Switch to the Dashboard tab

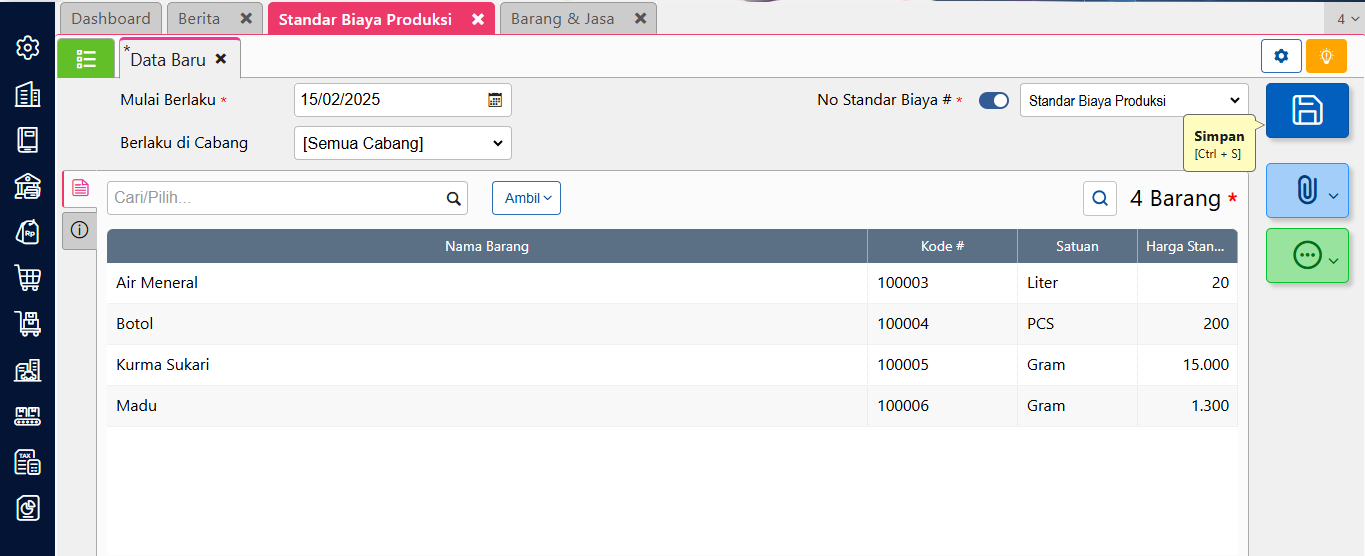(111, 19)
